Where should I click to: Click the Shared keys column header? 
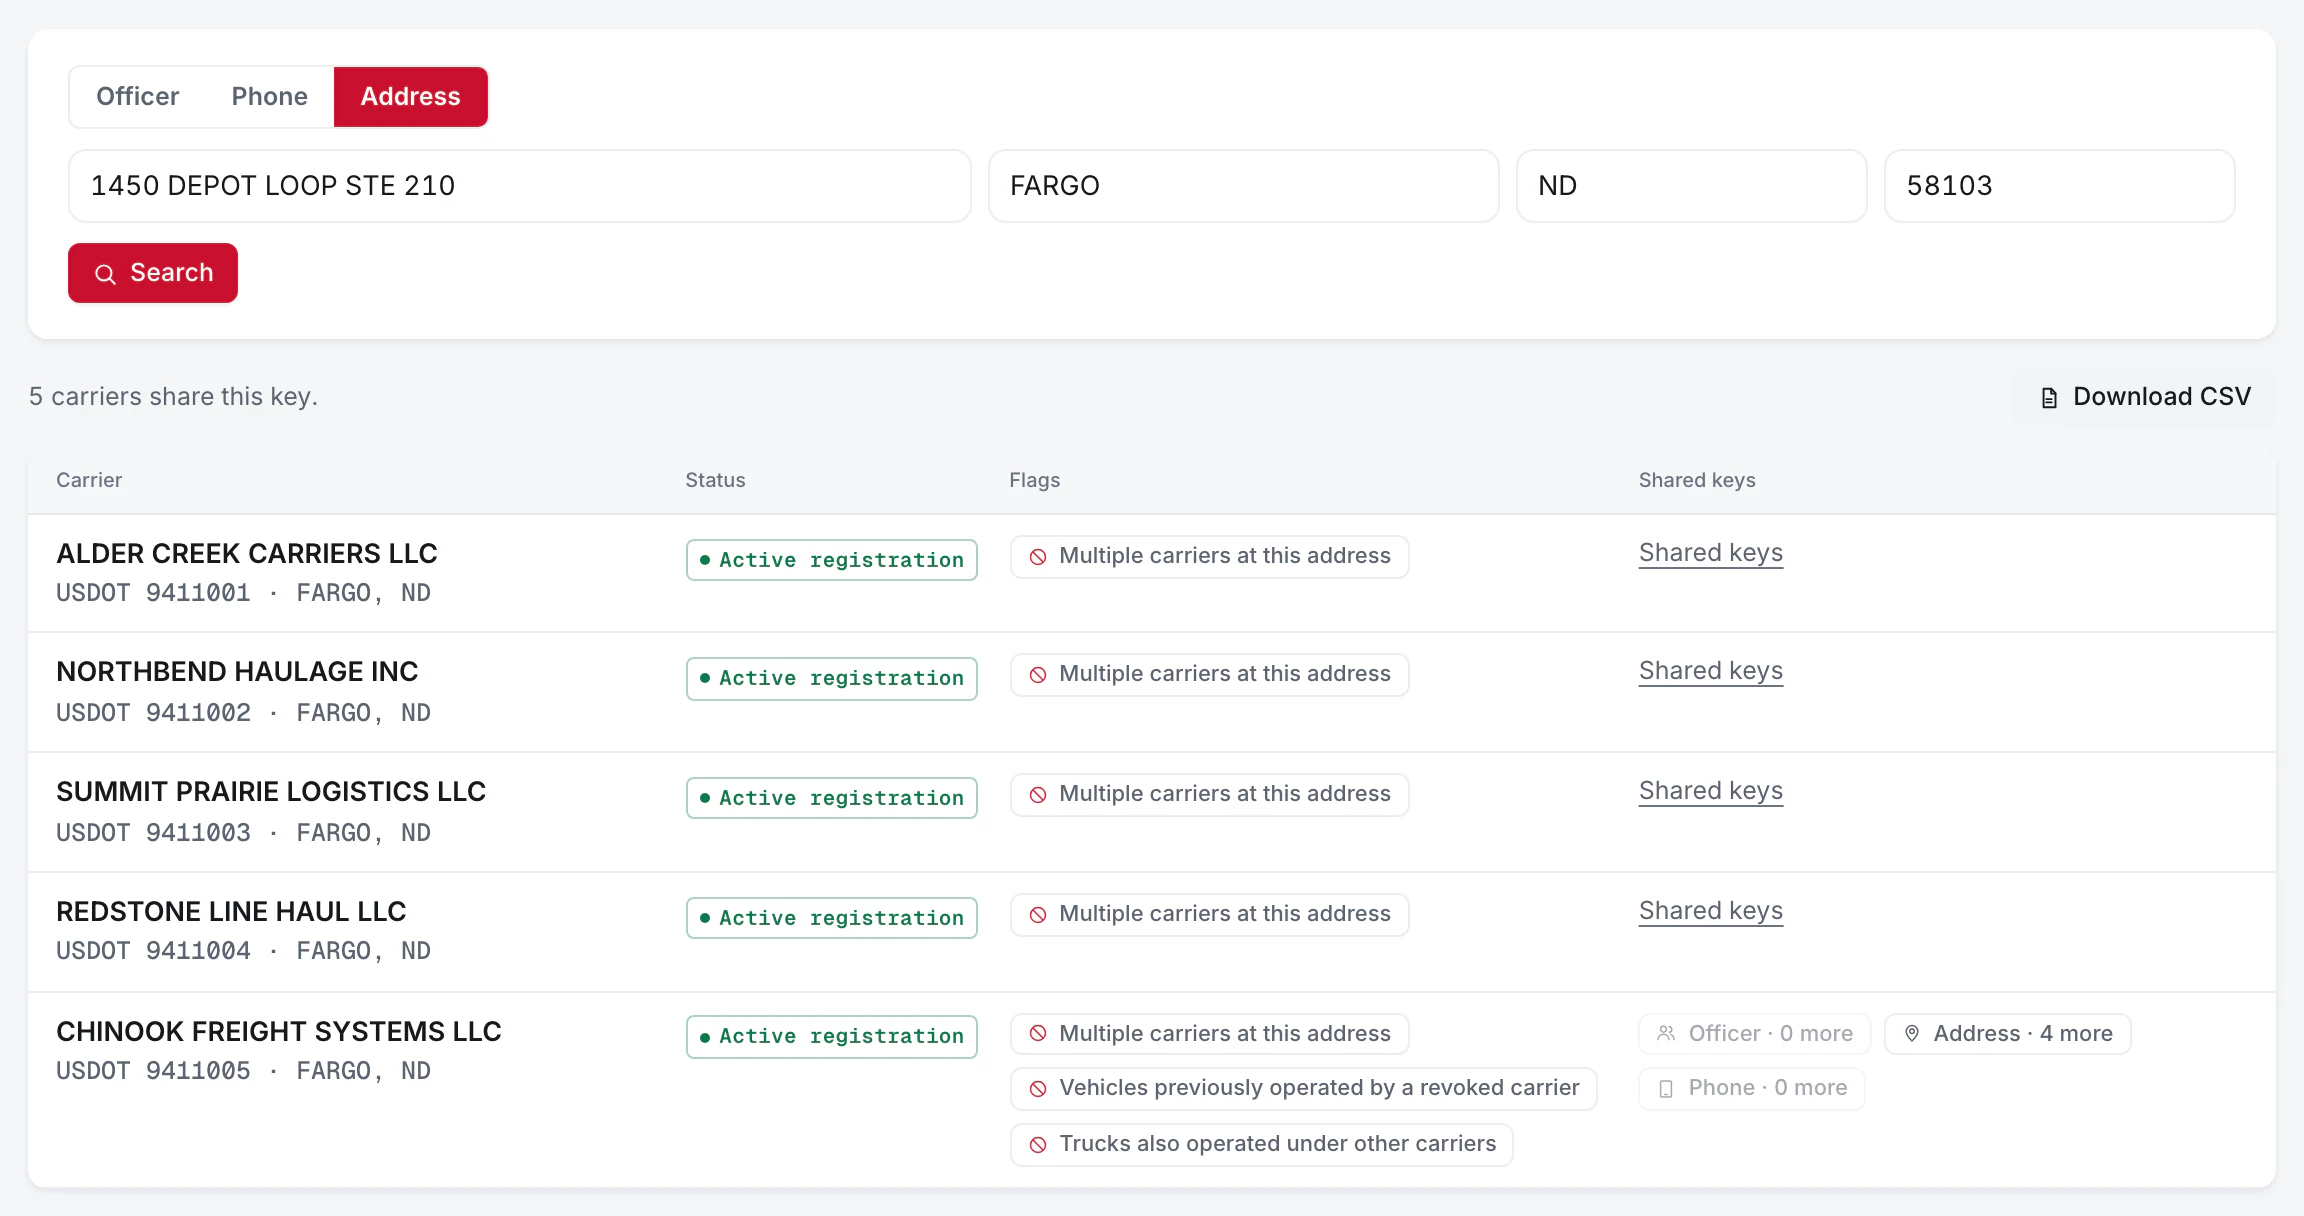click(x=1697, y=480)
